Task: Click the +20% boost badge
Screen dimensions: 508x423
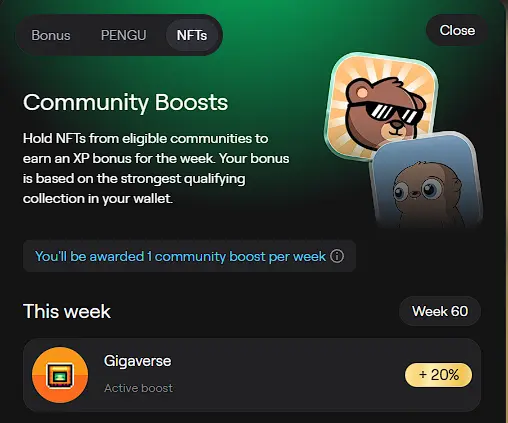Action: 438,375
